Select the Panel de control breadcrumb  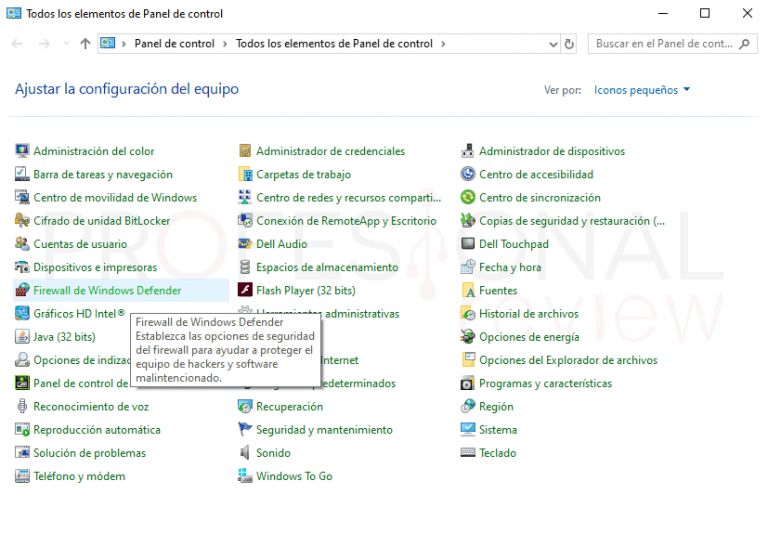174,44
